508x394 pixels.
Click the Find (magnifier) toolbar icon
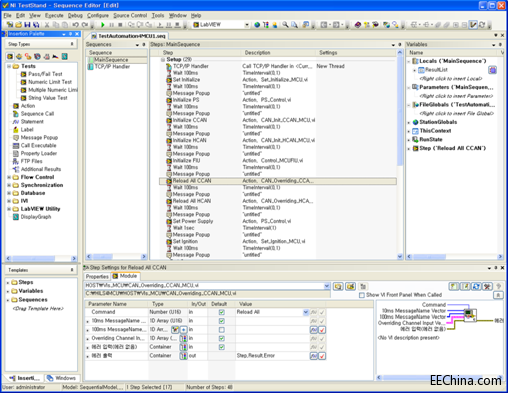click(285, 25)
